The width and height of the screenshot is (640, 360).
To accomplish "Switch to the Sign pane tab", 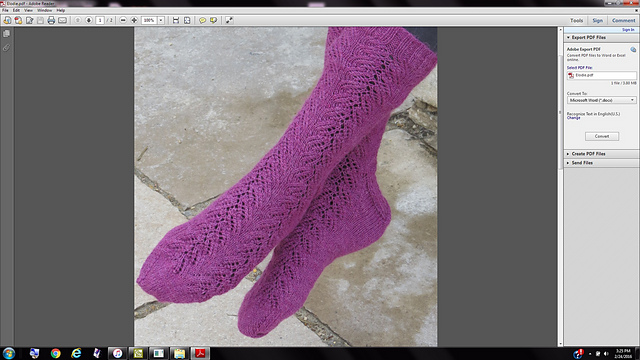I will (598, 20).
